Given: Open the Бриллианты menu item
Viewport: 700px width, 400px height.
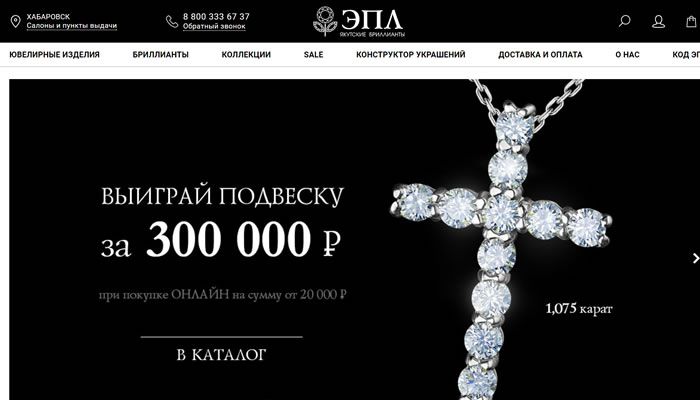Looking at the screenshot, I should pos(161,54).
